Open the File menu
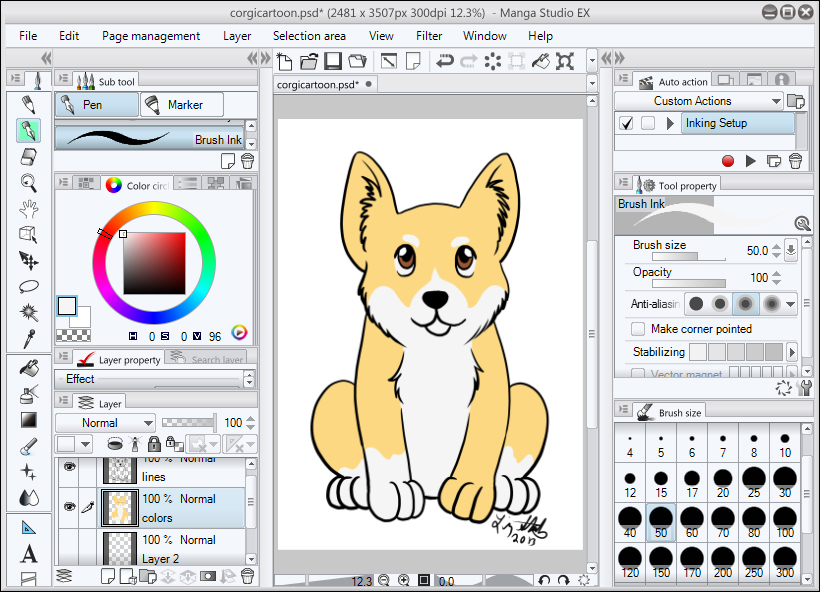 28,36
